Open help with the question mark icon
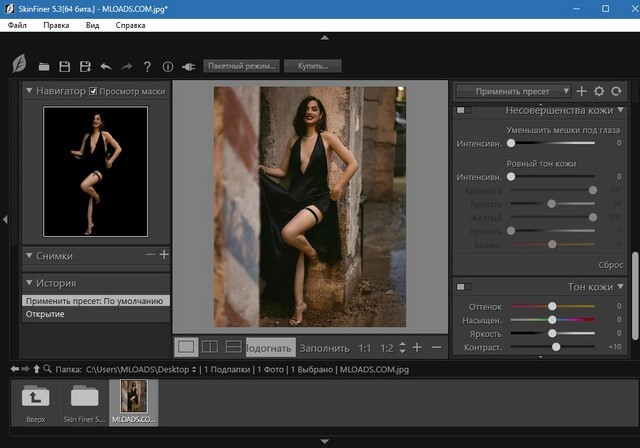Image resolution: width=640 pixels, height=448 pixels. [147, 67]
